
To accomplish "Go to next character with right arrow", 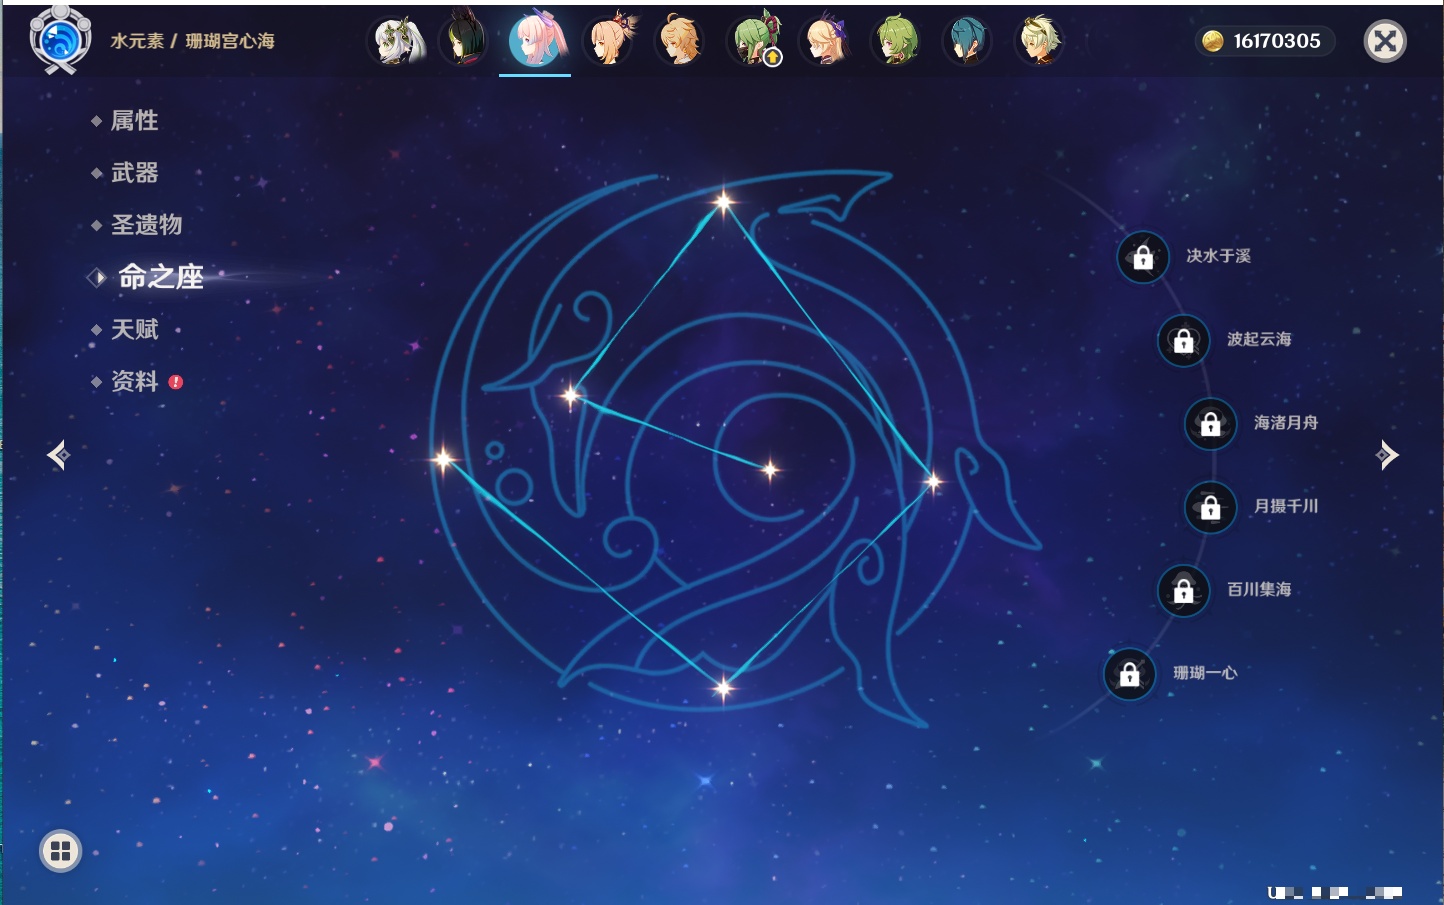I will pyautogui.click(x=1387, y=455).
